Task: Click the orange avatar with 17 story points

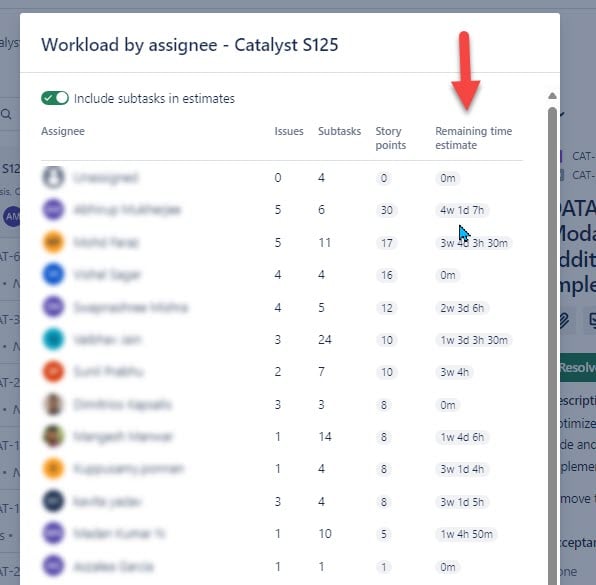Action: coord(53,242)
